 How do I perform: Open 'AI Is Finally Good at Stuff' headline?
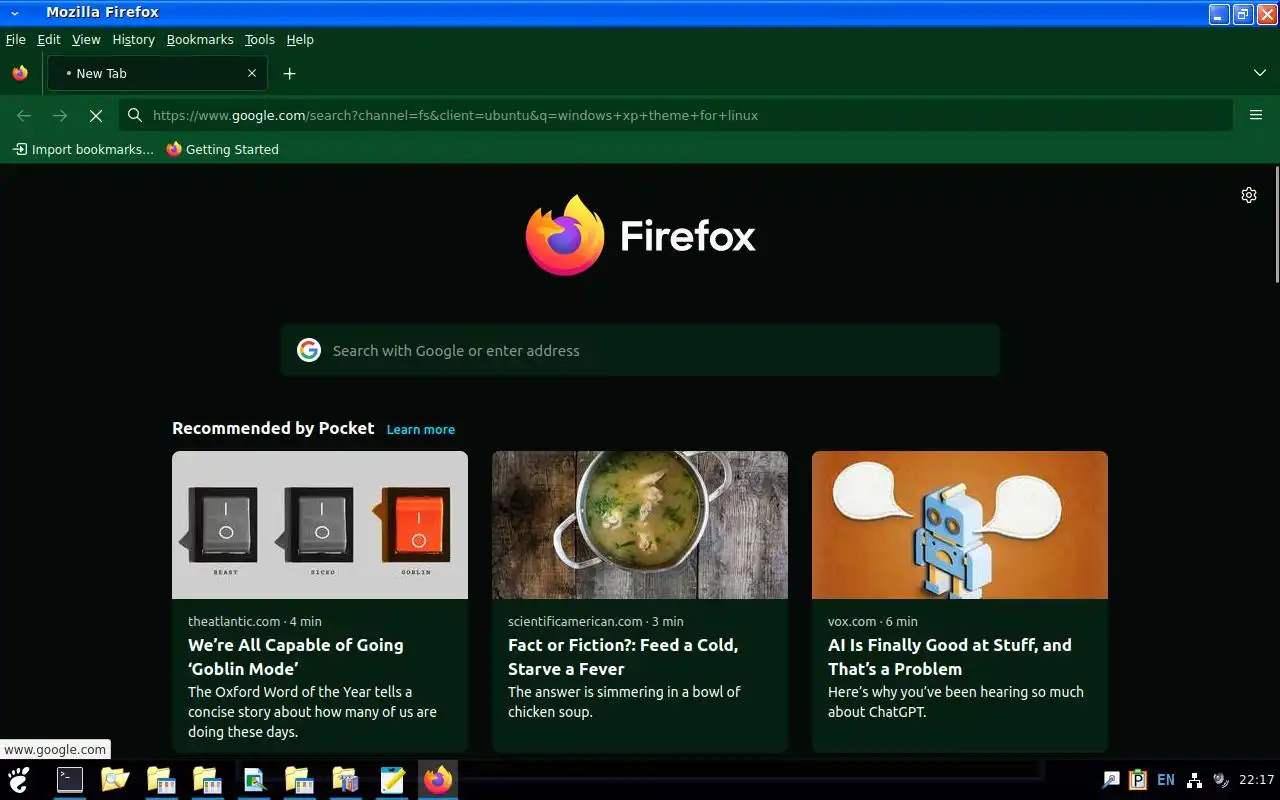pos(950,657)
